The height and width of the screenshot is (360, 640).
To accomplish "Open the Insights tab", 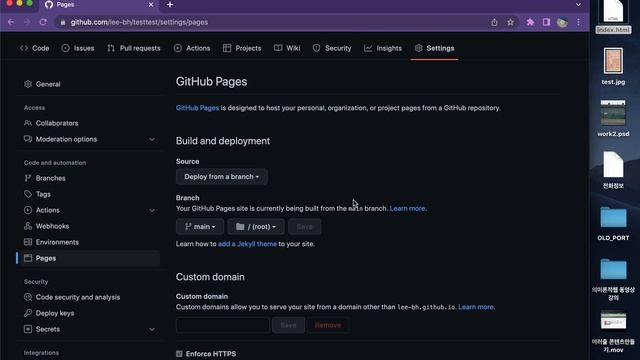I will point(383,48).
